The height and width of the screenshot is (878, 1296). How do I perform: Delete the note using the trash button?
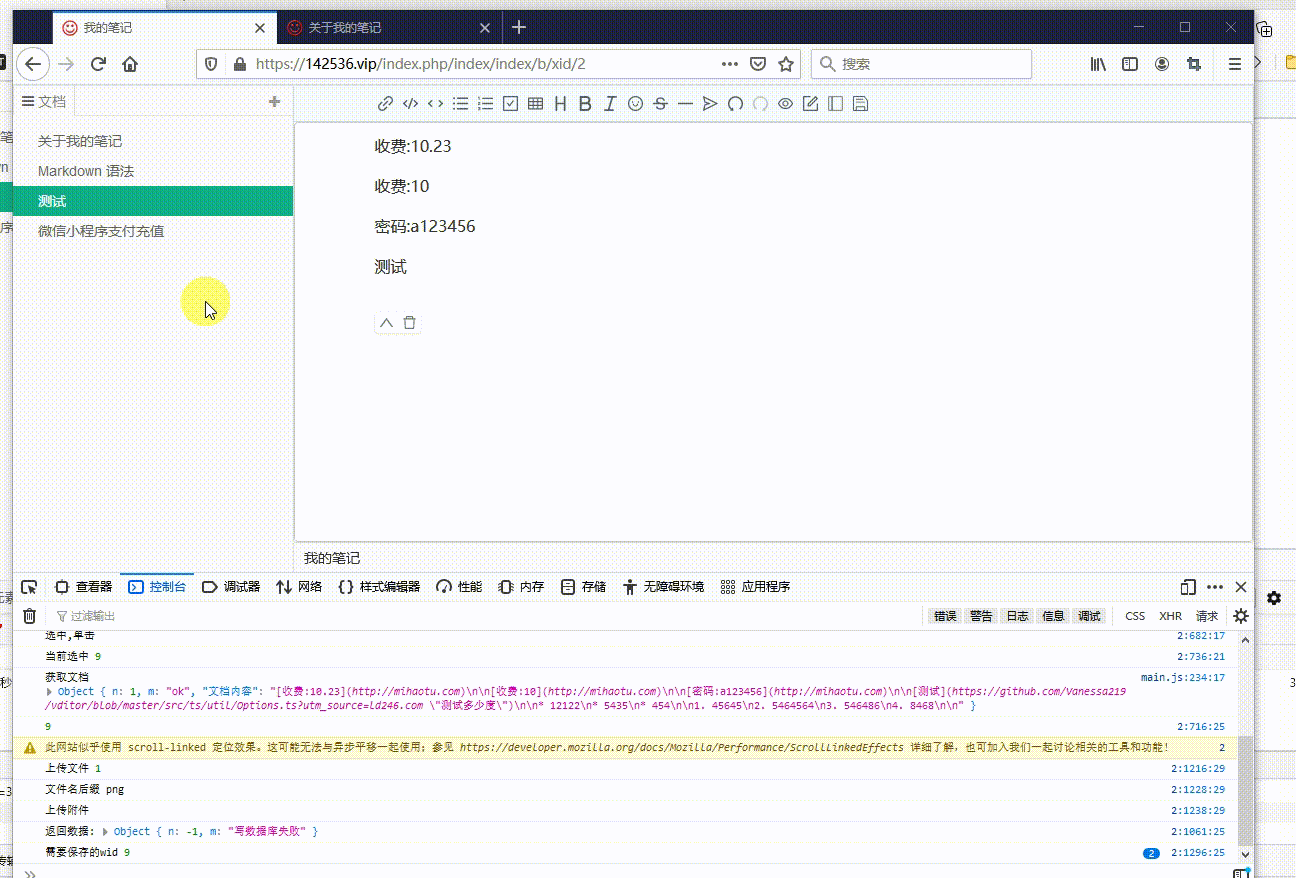click(409, 322)
